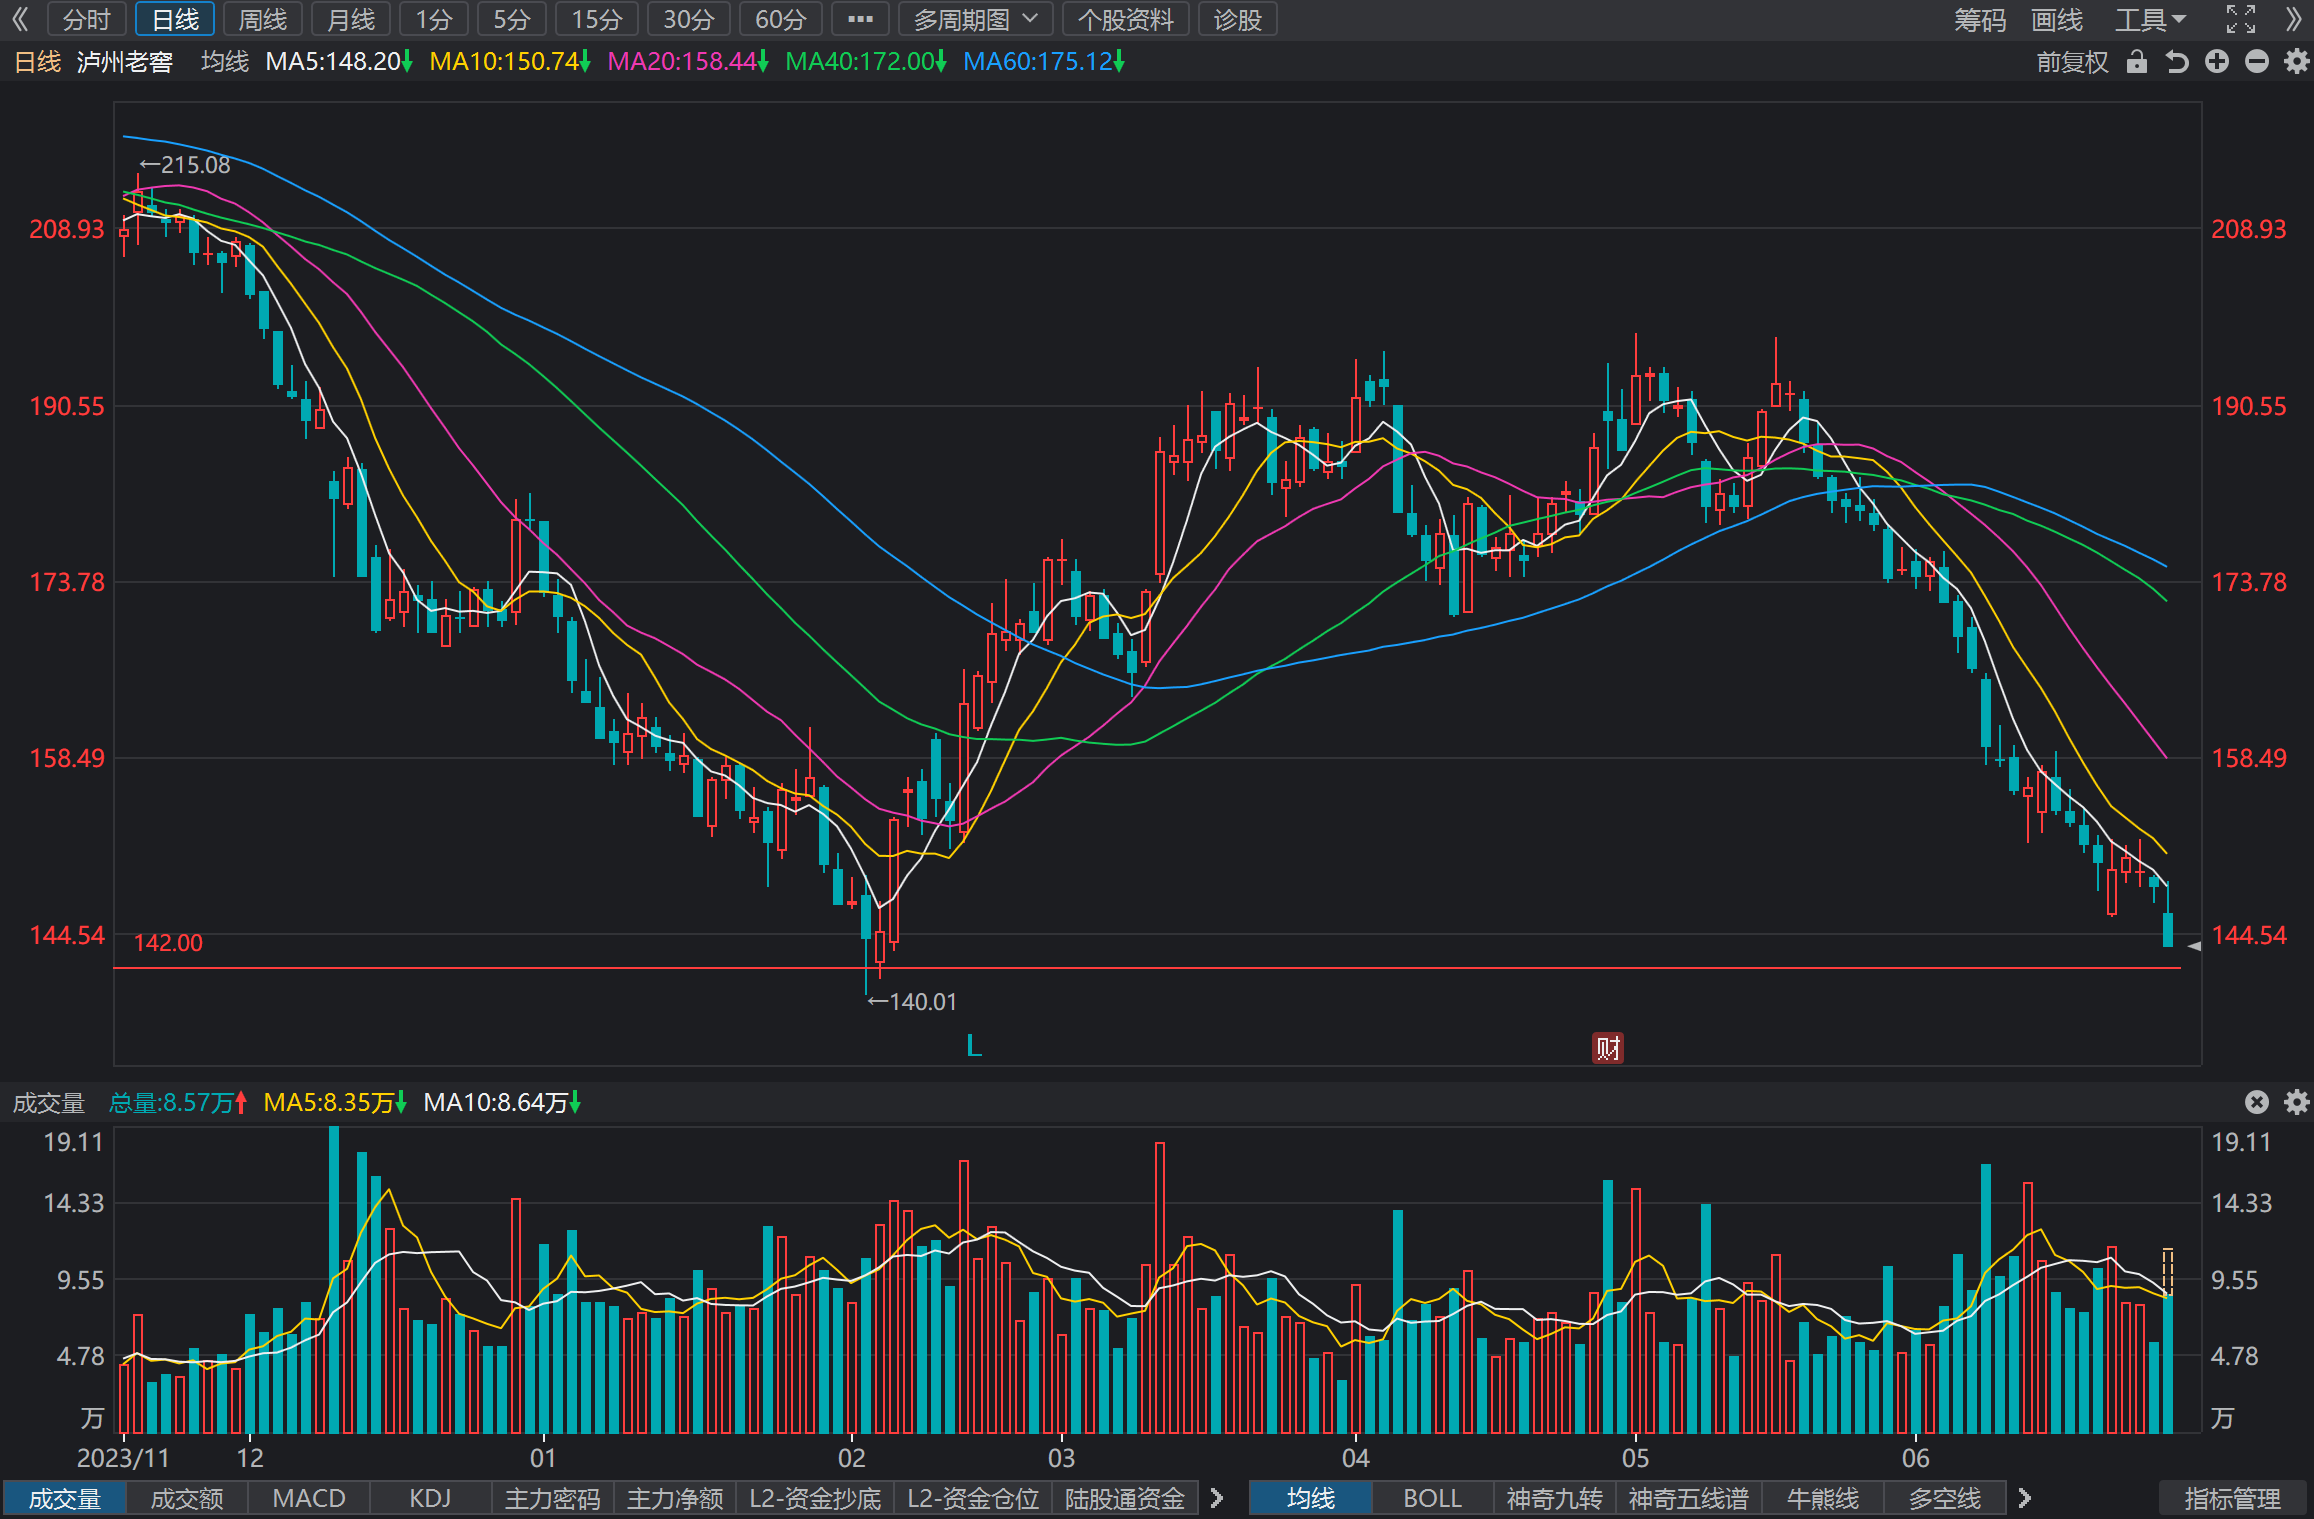Image resolution: width=2314 pixels, height=1519 pixels.
Task: Select the BOLL main indicator tab
Action: [x=1433, y=1498]
